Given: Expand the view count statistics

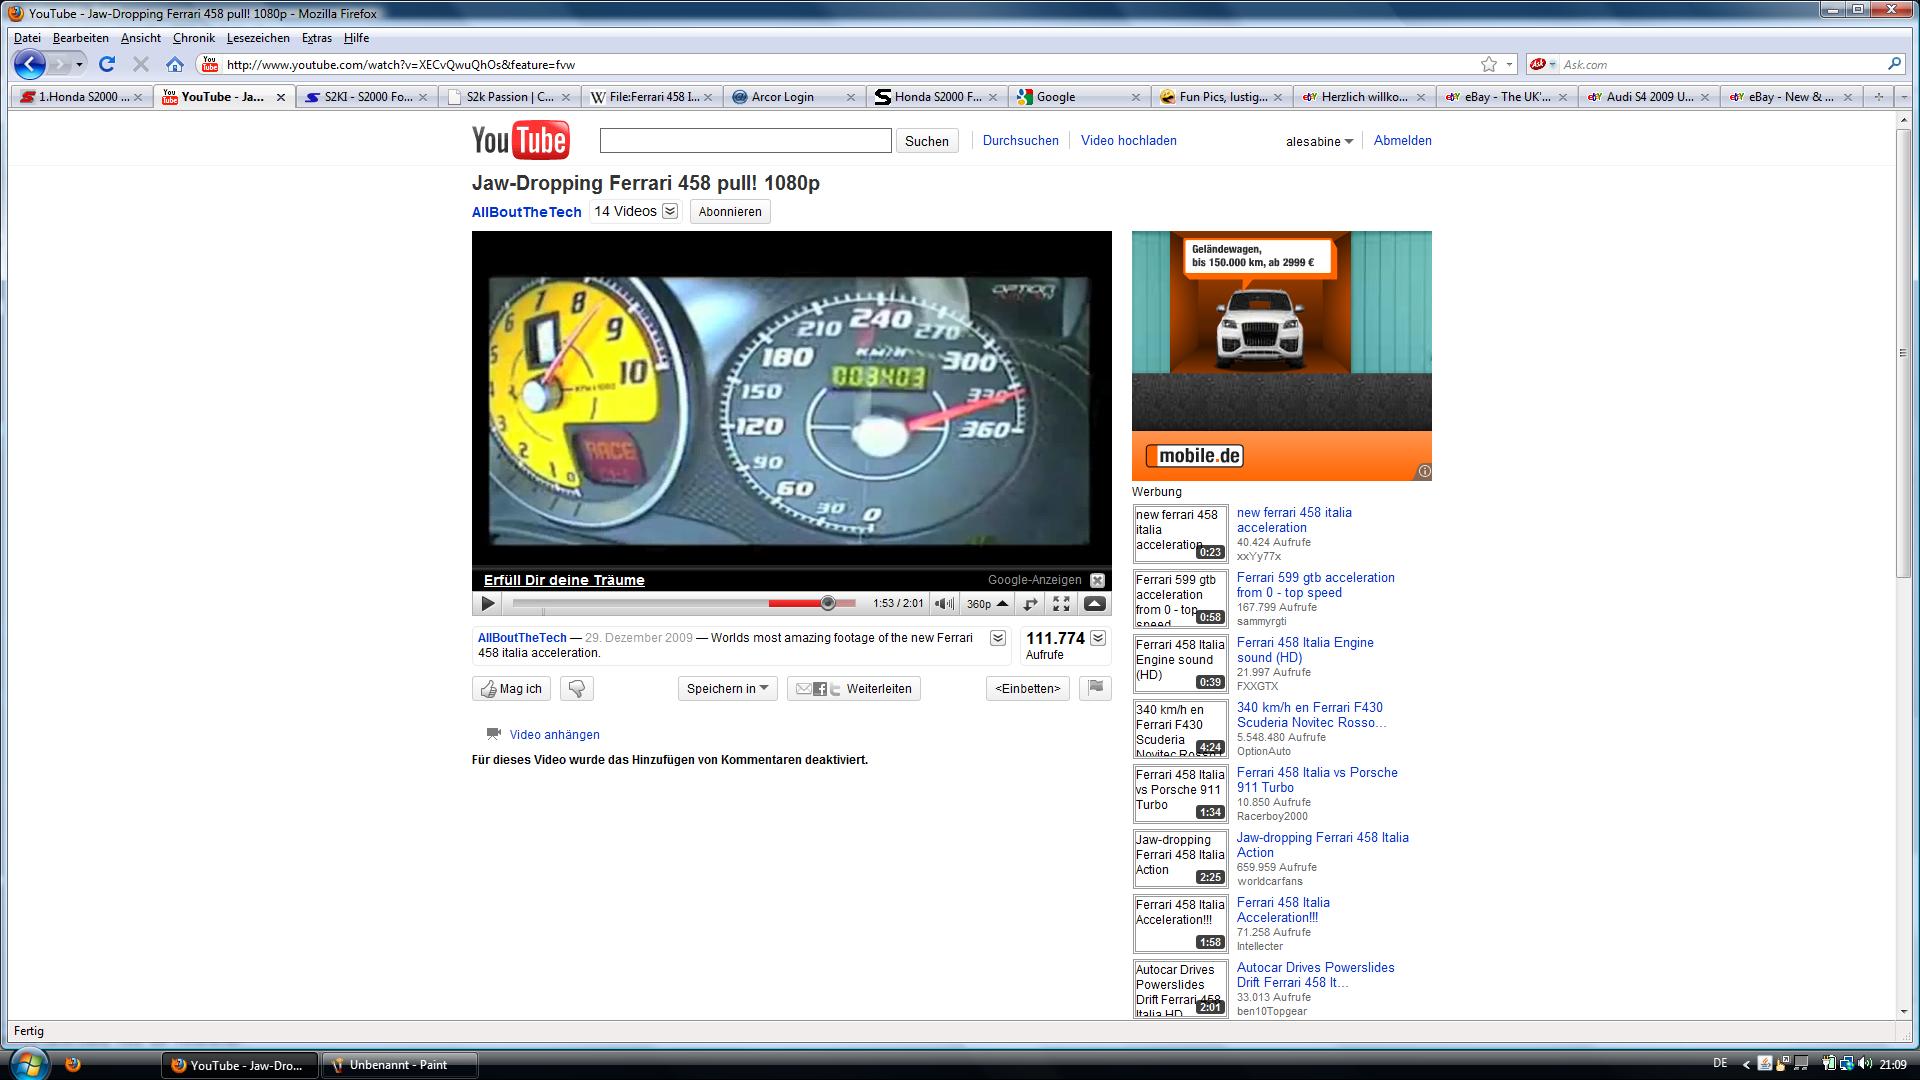Looking at the screenshot, I should pyautogui.click(x=1098, y=638).
